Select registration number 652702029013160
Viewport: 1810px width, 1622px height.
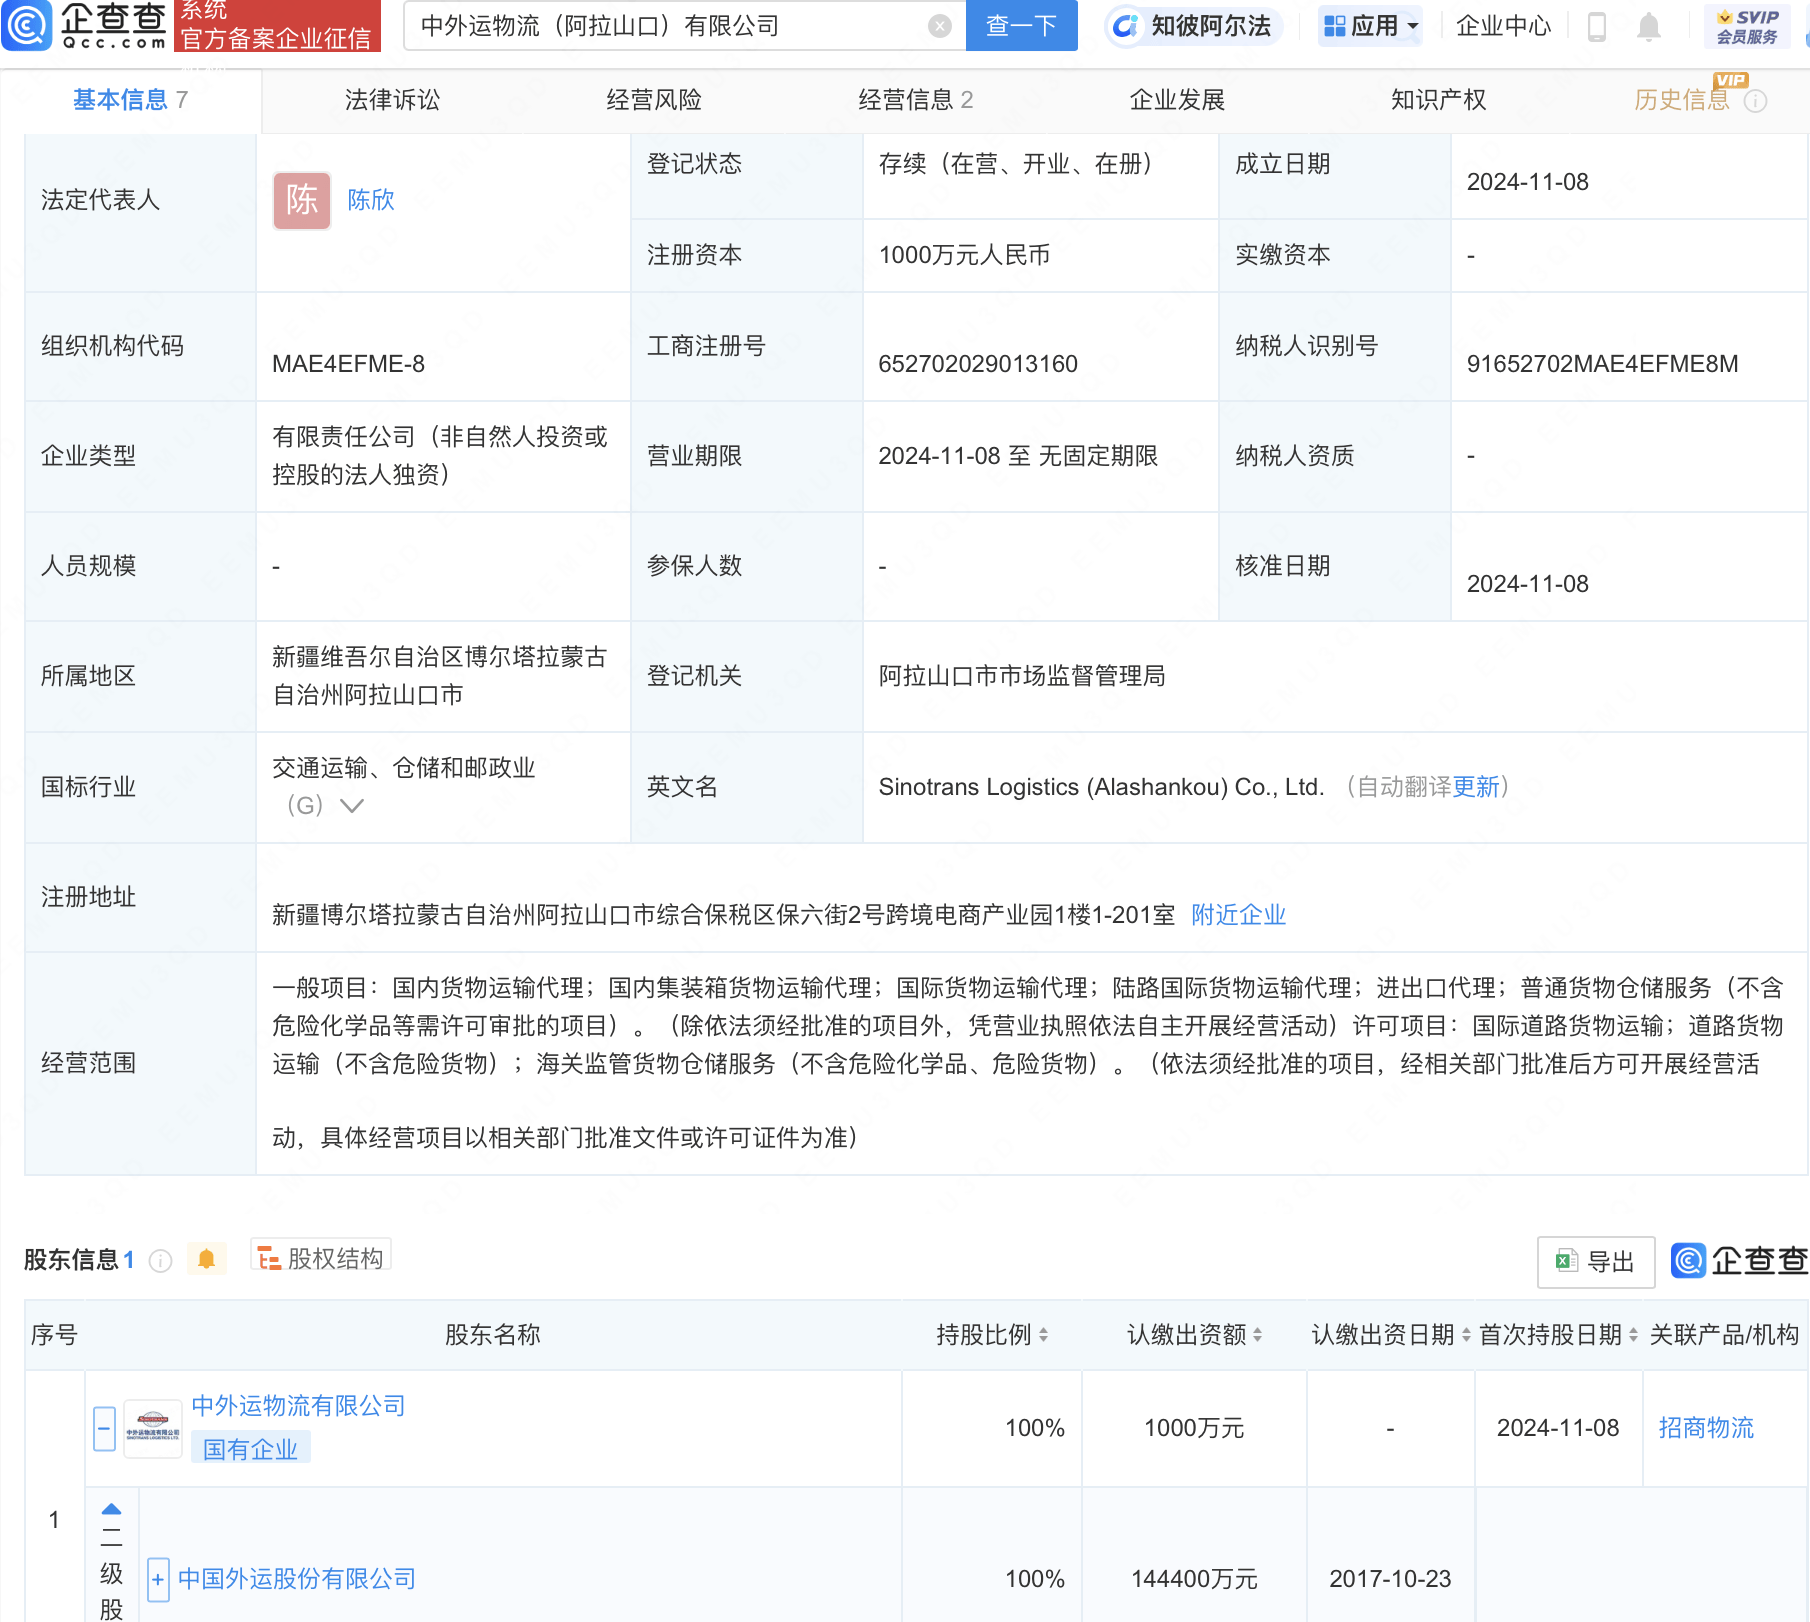pyautogui.click(x=978, y=364)
